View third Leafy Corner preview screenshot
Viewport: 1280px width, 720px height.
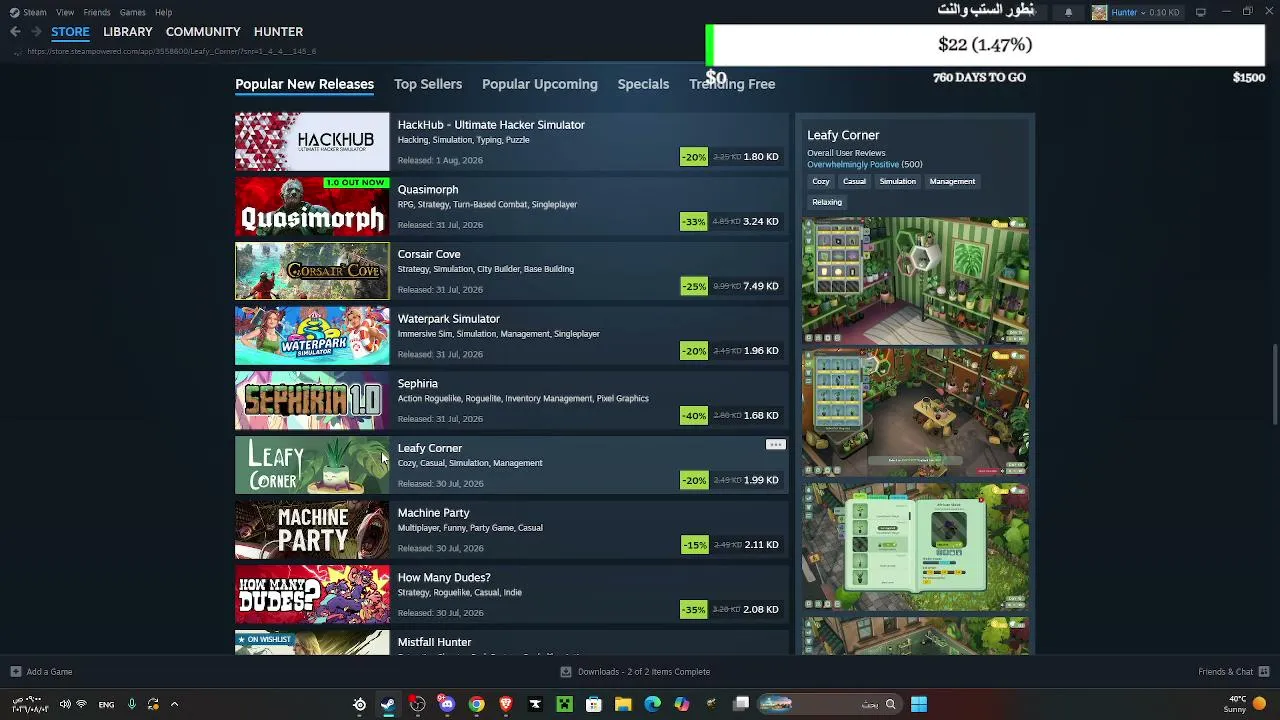point(916,547)
